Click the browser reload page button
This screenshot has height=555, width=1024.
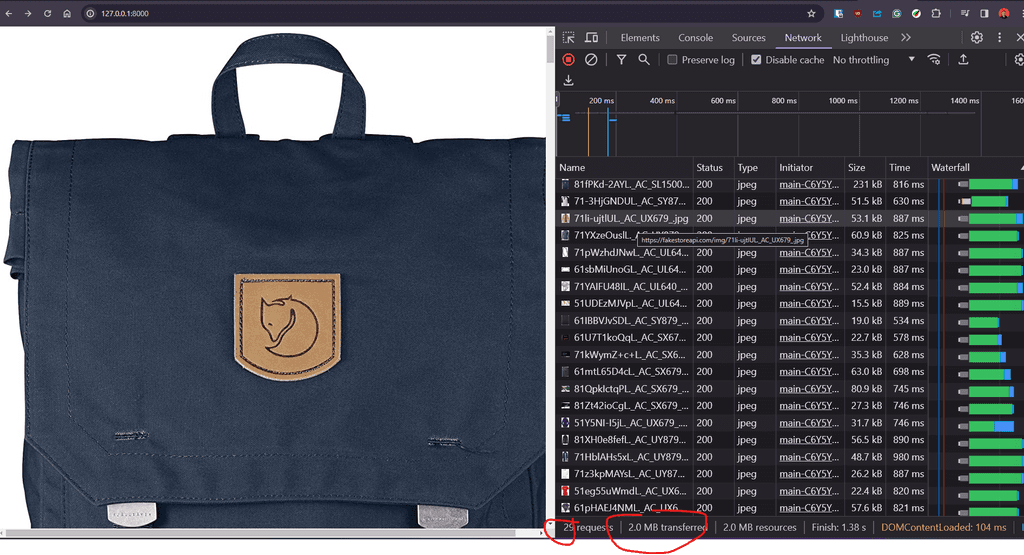[x=47, y=14]
